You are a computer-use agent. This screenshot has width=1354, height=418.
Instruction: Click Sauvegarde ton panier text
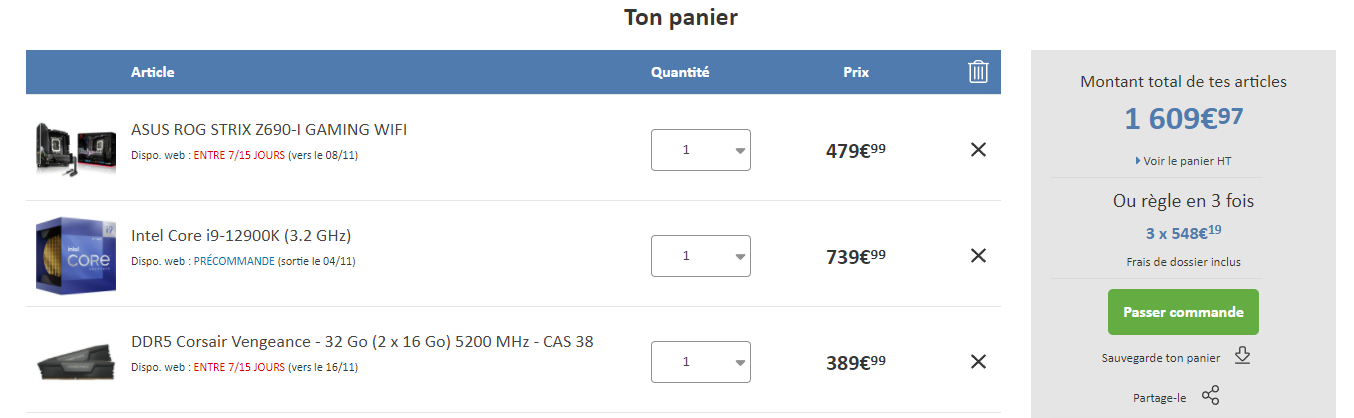pyautogui.click(x=1160, y=357)
